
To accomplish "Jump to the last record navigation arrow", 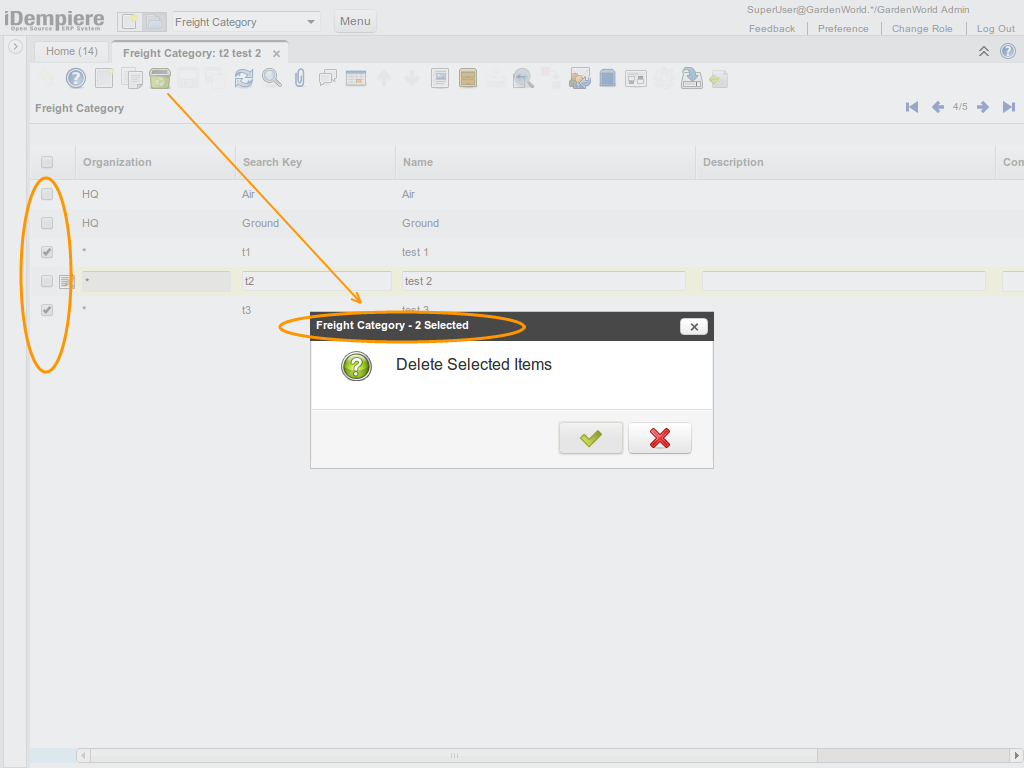I will [x=1009, y=107].
